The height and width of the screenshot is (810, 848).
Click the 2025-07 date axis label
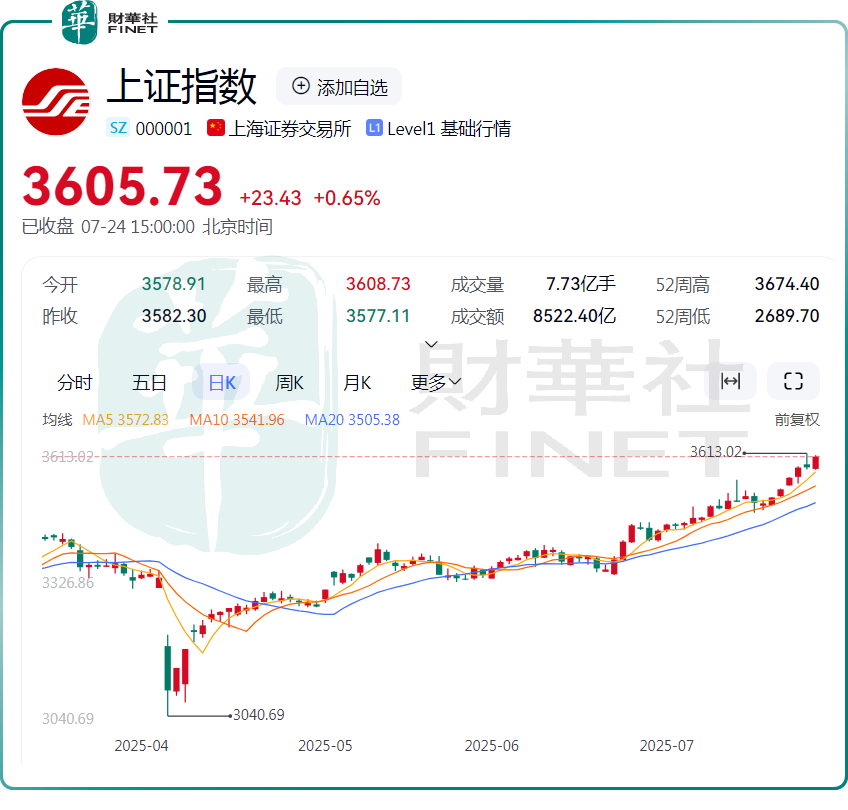(666, 746)
